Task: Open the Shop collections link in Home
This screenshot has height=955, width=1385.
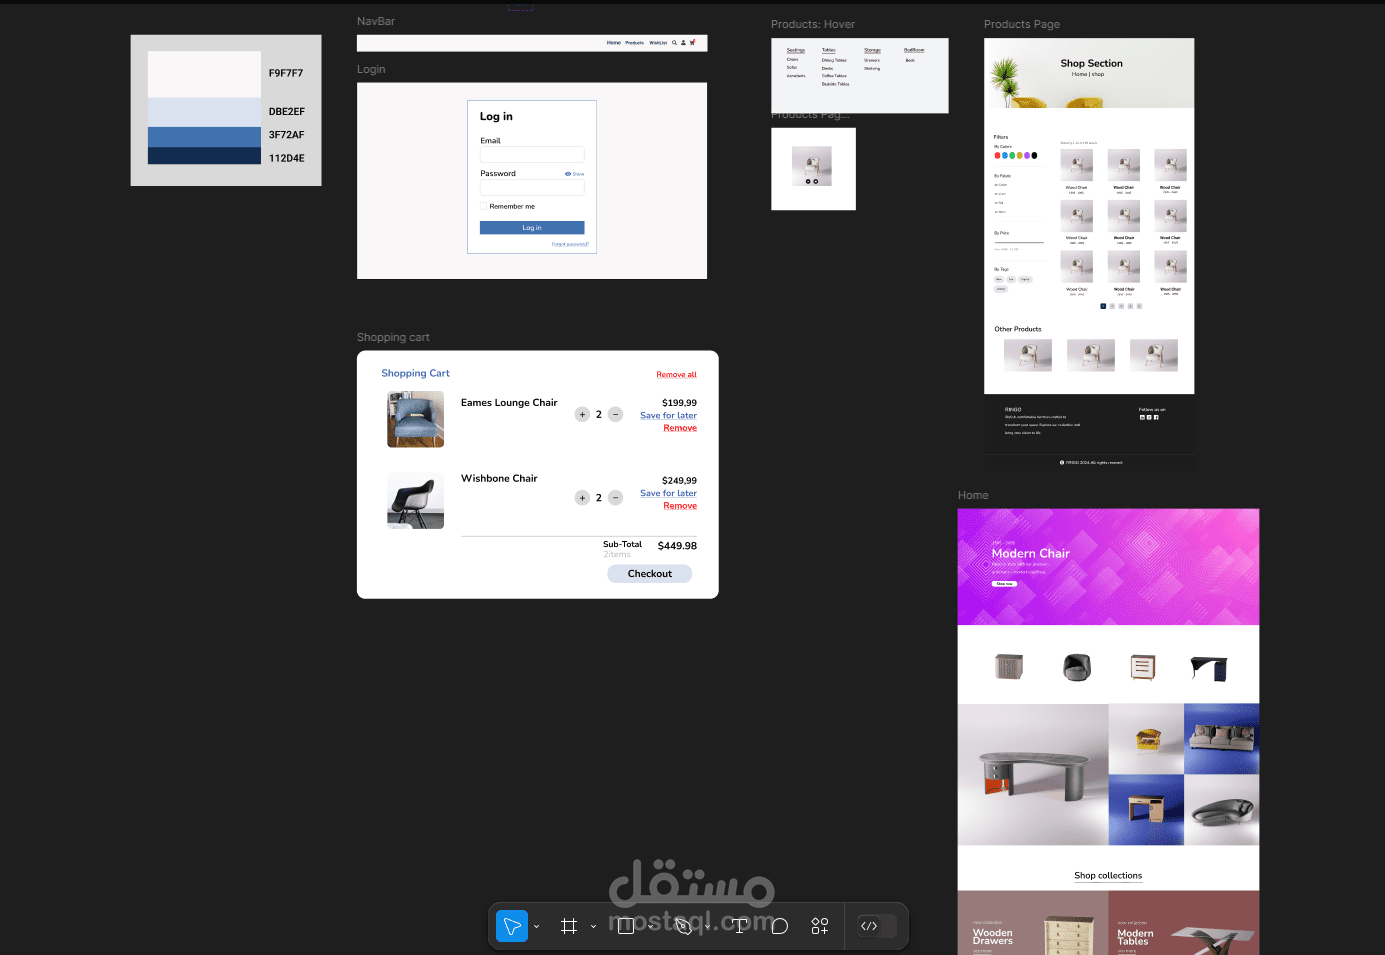Action: pos(1108,876)
